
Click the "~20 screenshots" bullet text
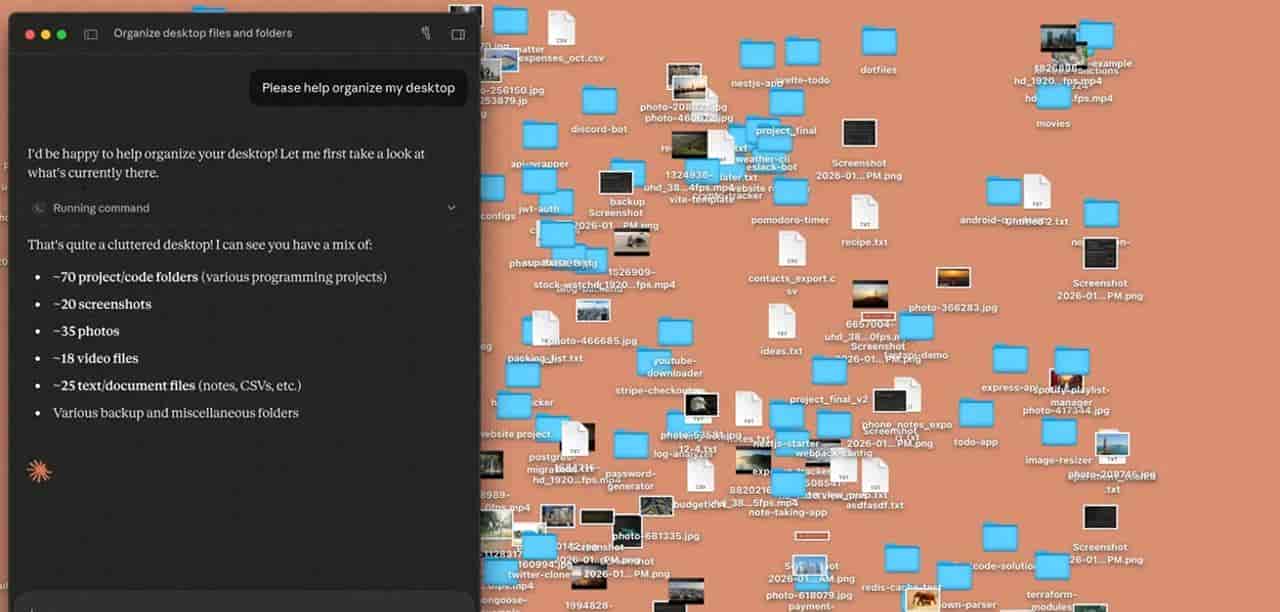102,304
